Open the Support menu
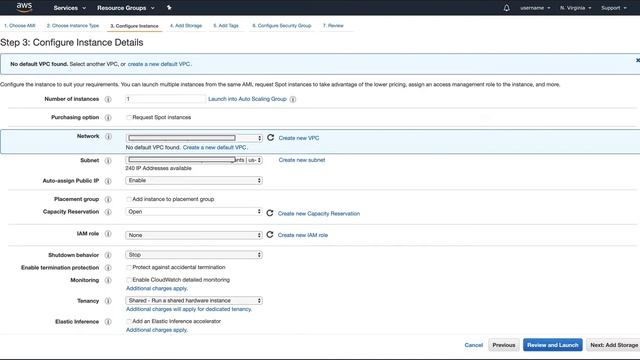This screenshot has height=360, width=640. coord(614,8)
